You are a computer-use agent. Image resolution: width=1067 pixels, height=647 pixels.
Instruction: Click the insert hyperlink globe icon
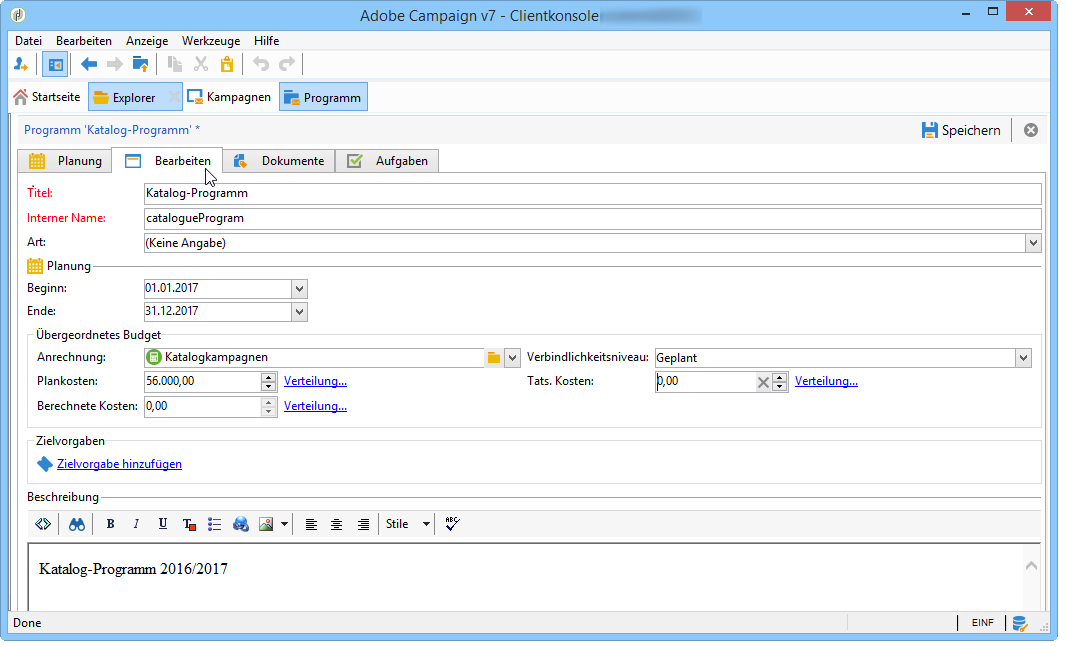coord(240,525)
